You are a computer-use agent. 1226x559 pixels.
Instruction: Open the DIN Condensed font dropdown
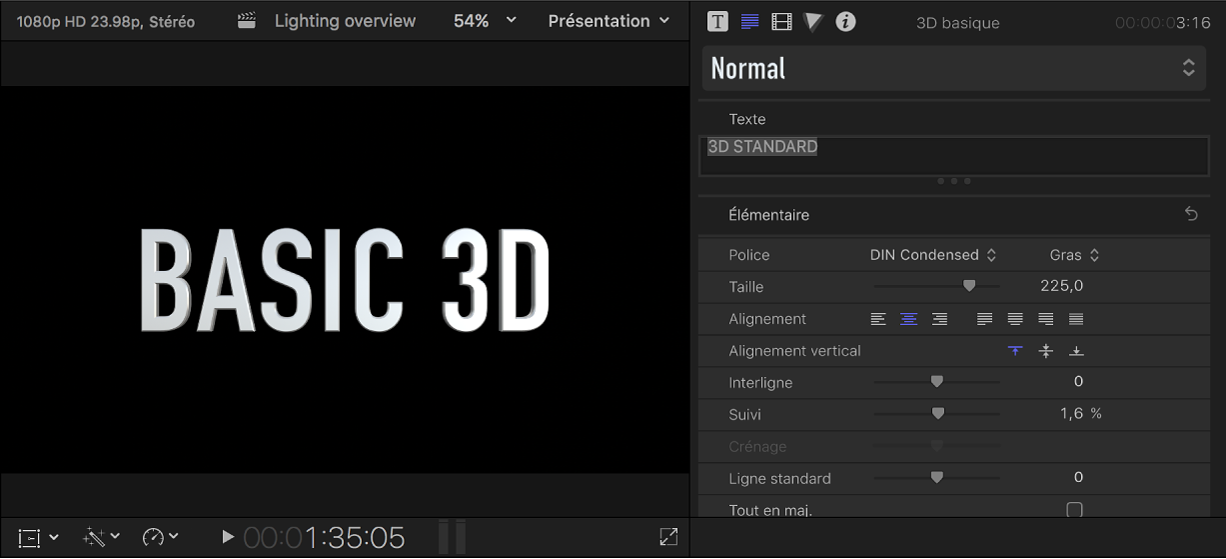point(933,255)
